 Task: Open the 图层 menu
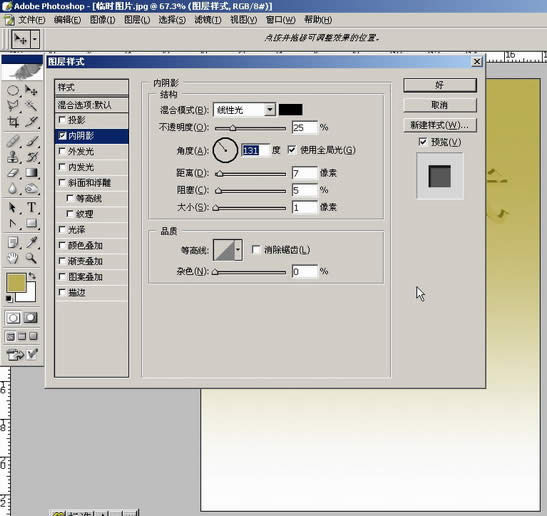(x=137, y=20)
